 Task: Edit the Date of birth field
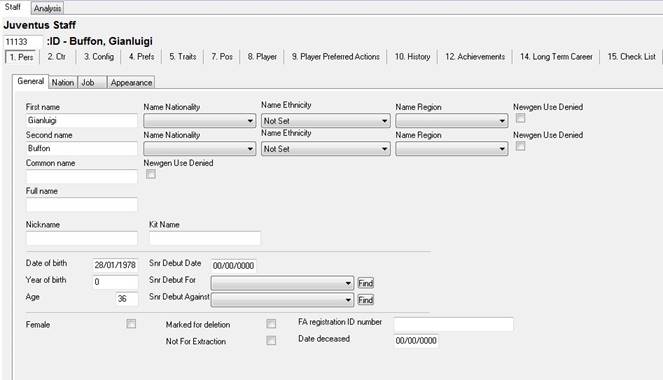point(115,265)
